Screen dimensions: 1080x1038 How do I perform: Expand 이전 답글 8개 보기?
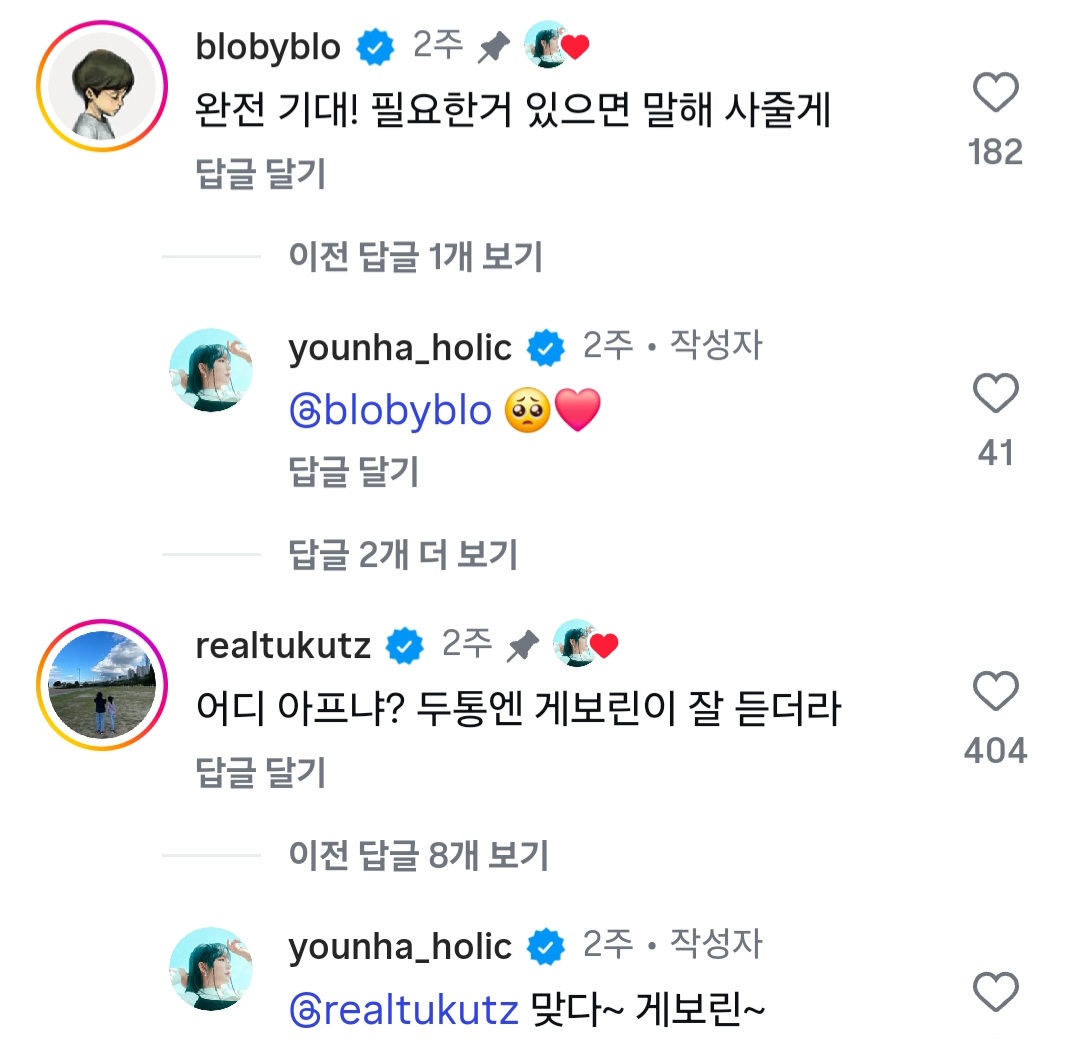click(x=418, y=855)
